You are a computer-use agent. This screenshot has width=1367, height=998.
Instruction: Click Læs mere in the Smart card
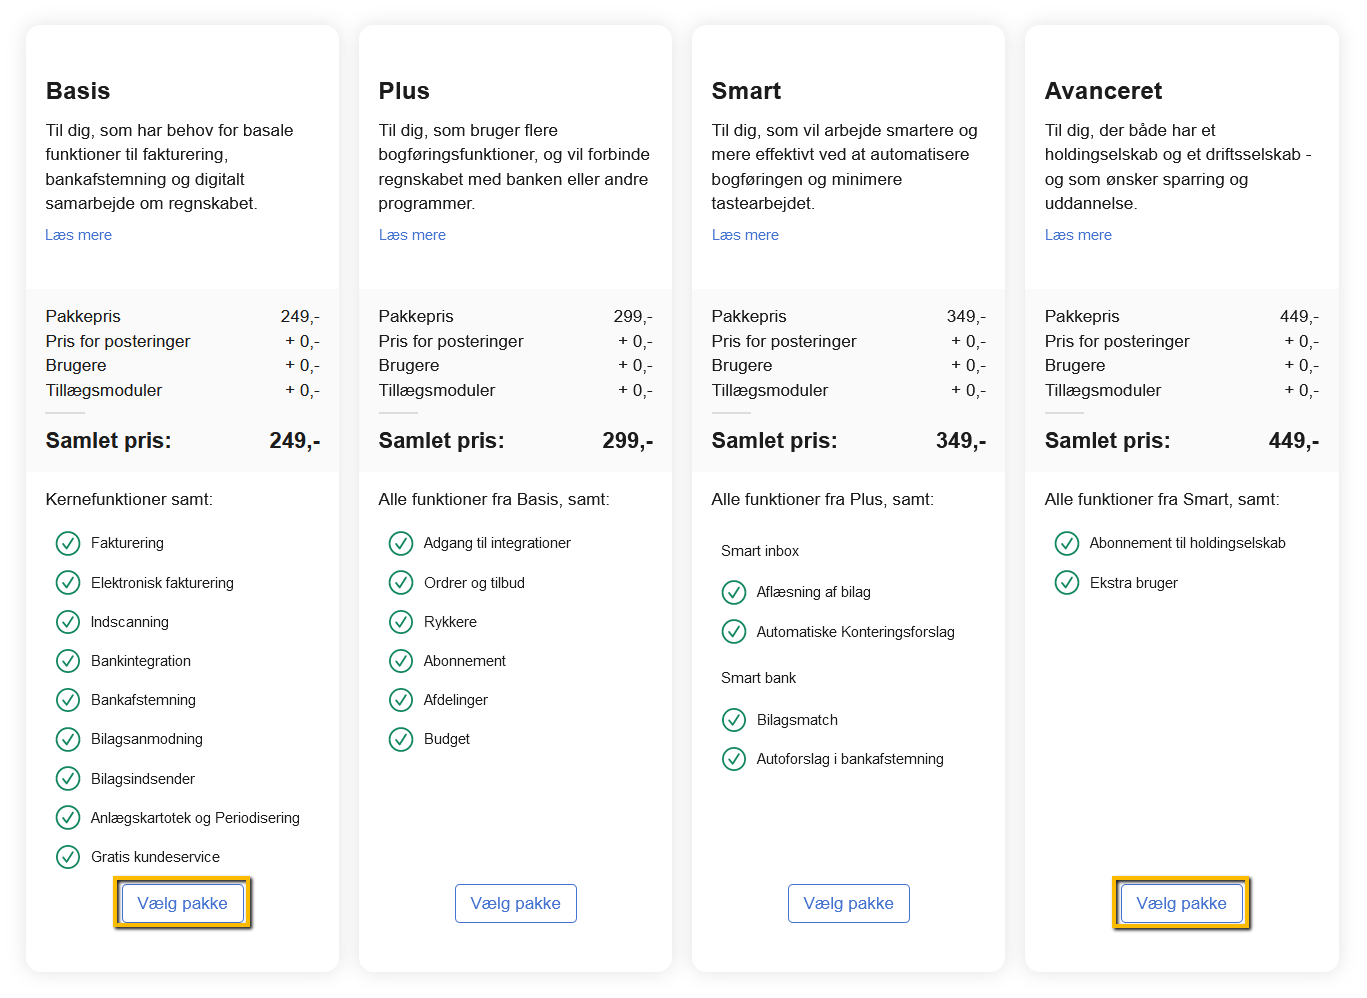point(745,235)
